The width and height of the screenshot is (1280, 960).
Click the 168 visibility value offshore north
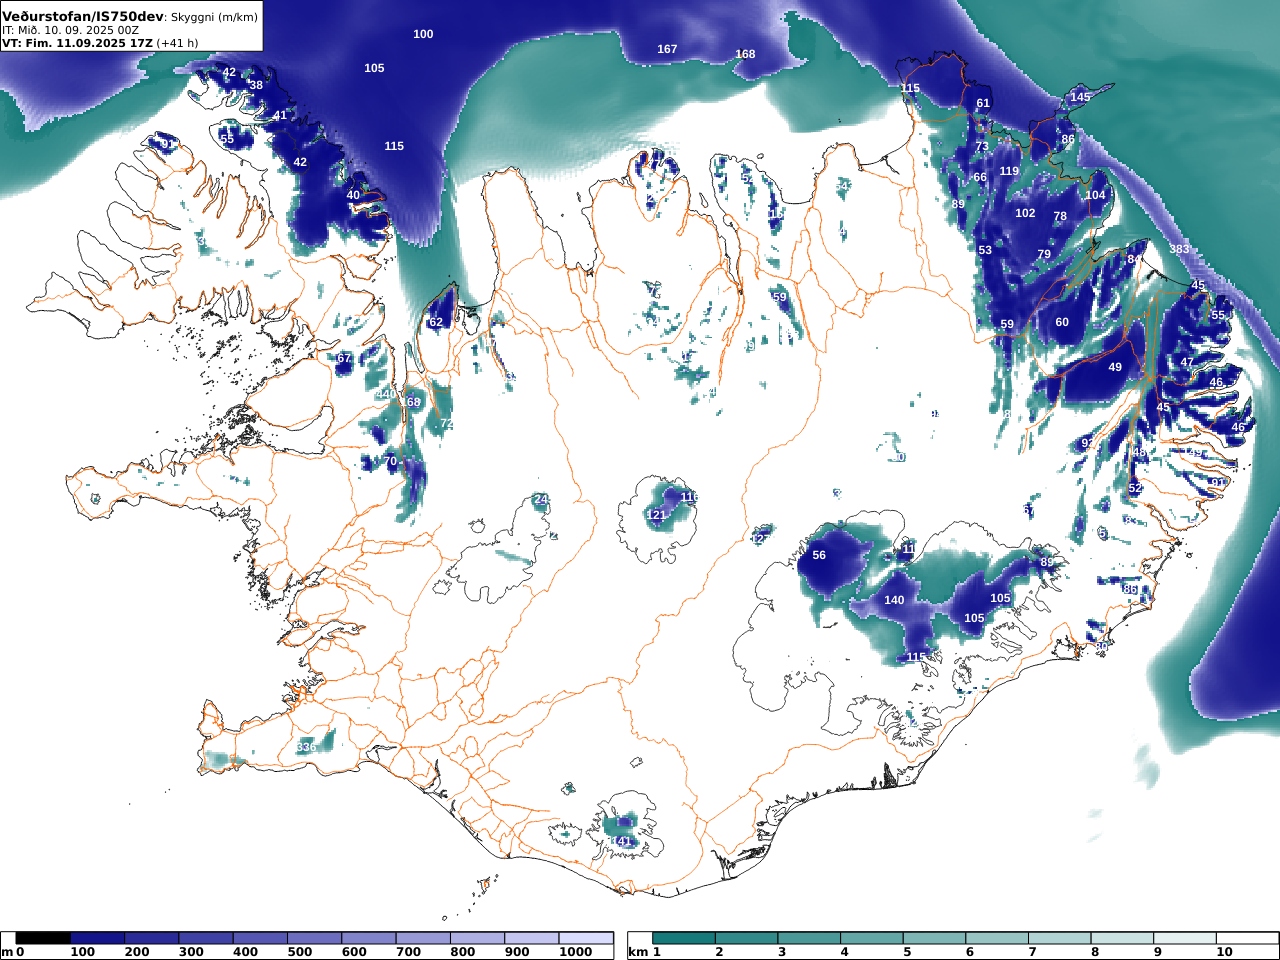pyautogui.click(x=745, y=54)
